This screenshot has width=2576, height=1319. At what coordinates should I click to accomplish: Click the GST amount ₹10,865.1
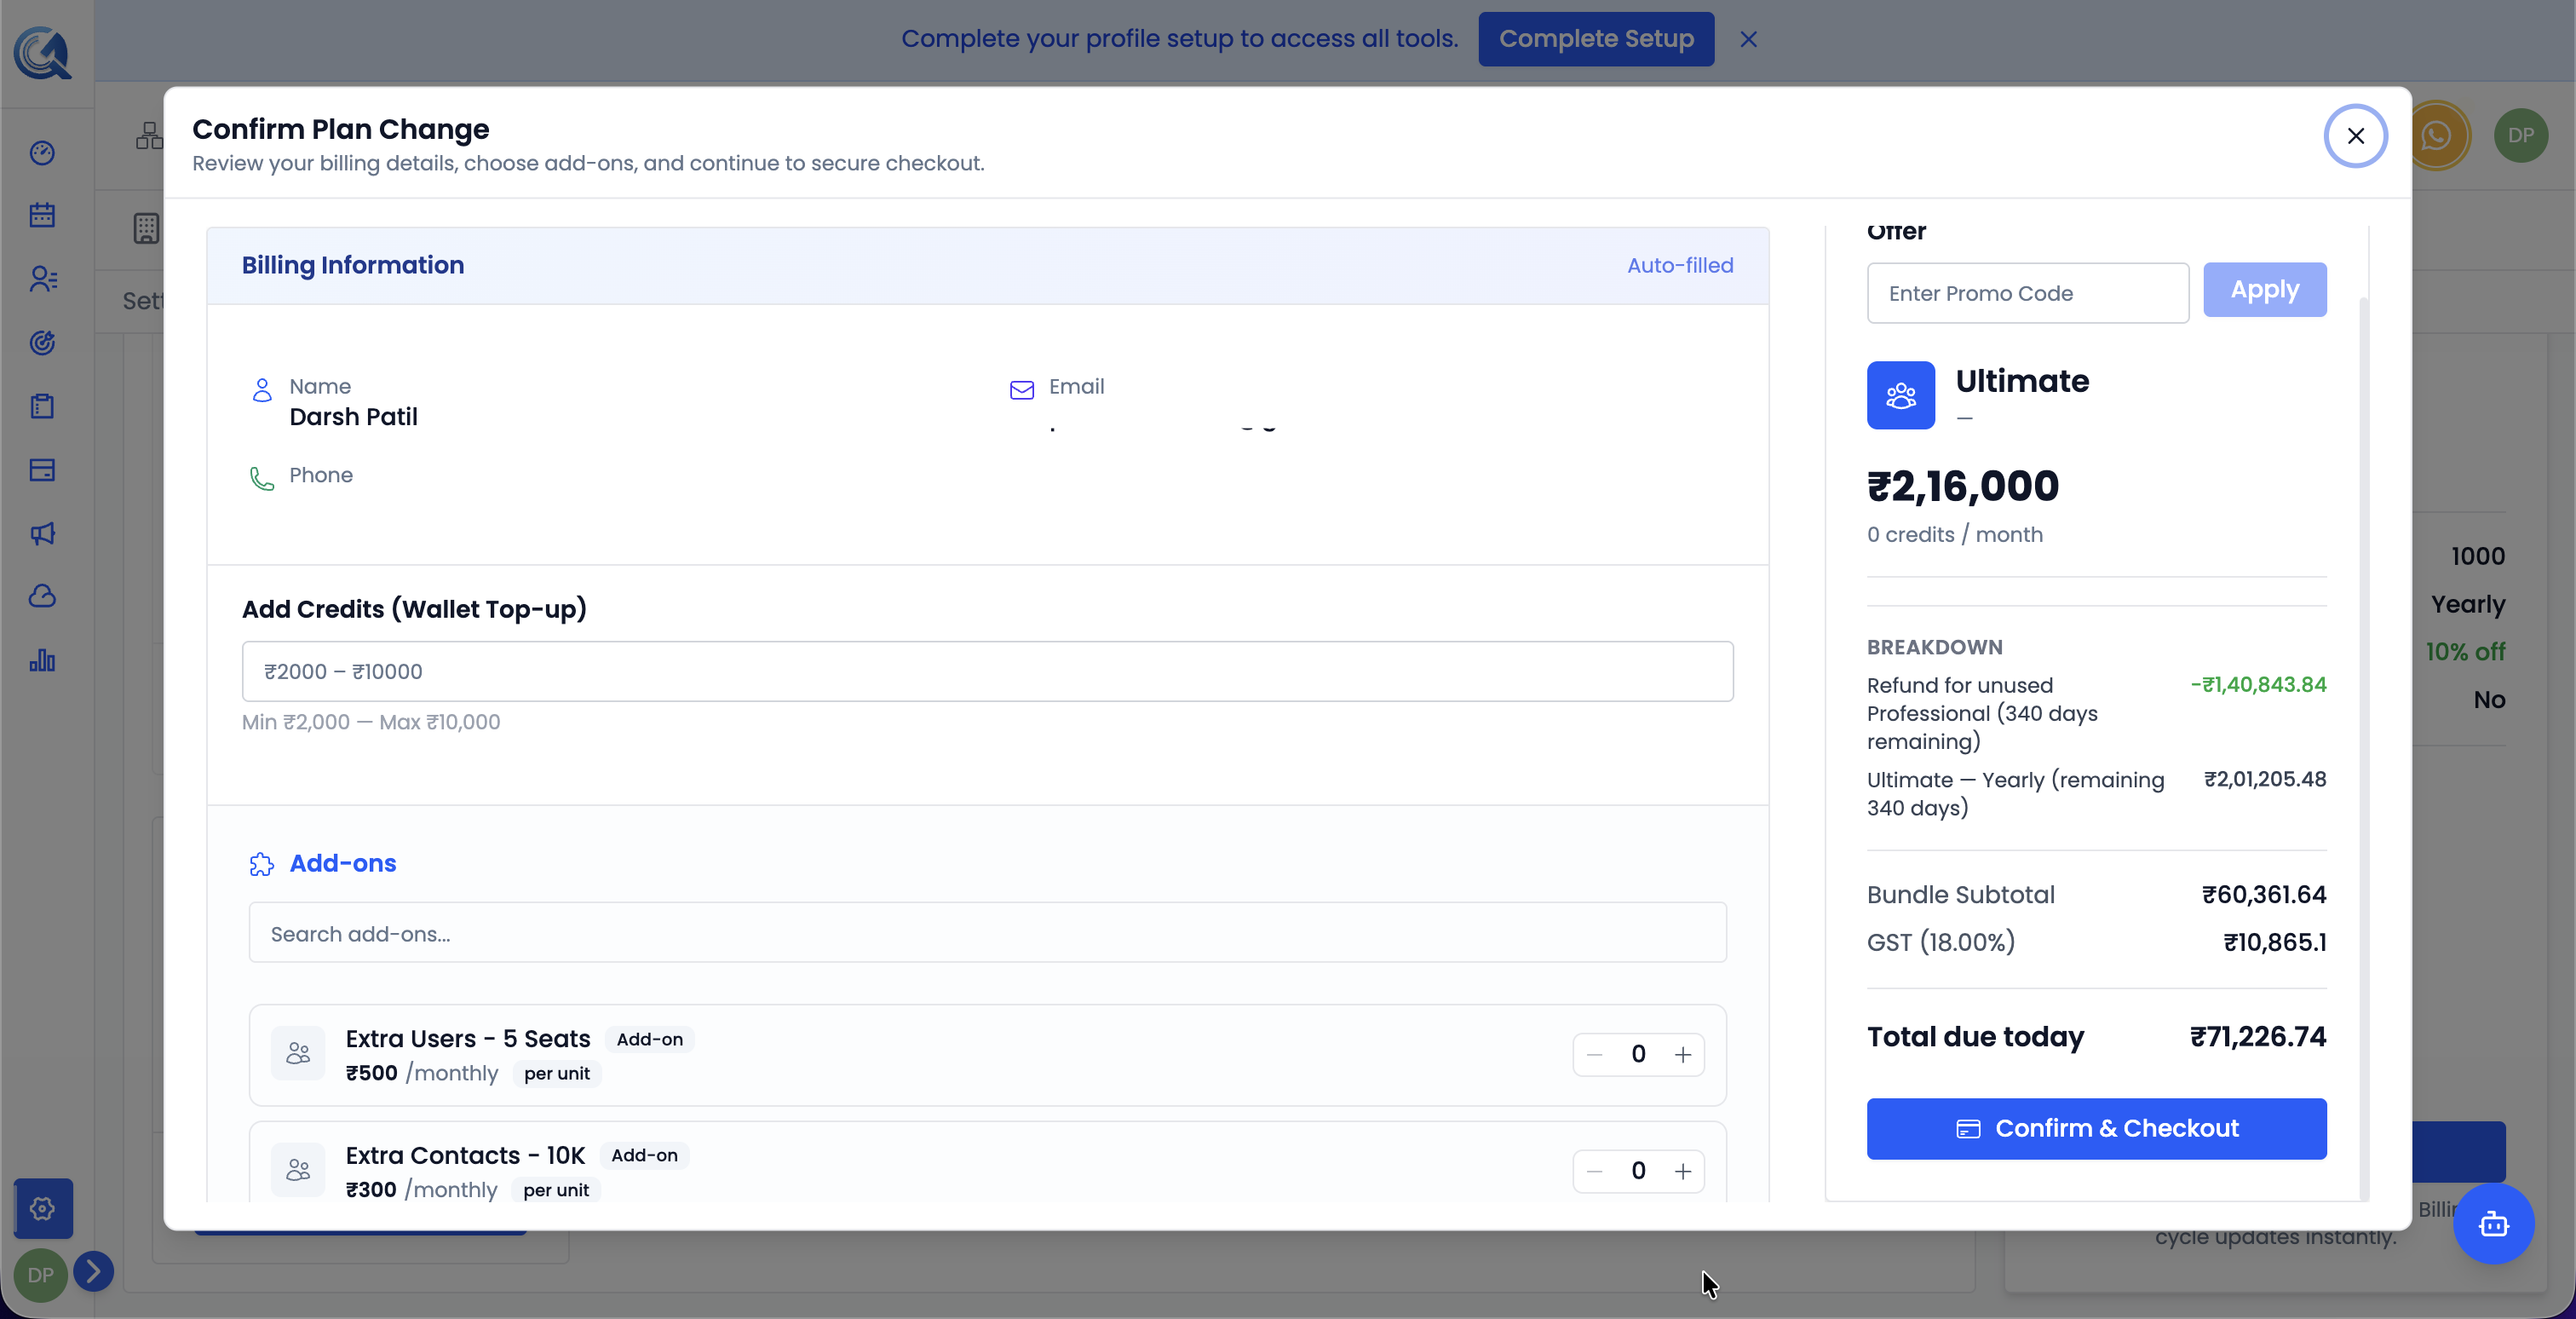pos(2275,942)
